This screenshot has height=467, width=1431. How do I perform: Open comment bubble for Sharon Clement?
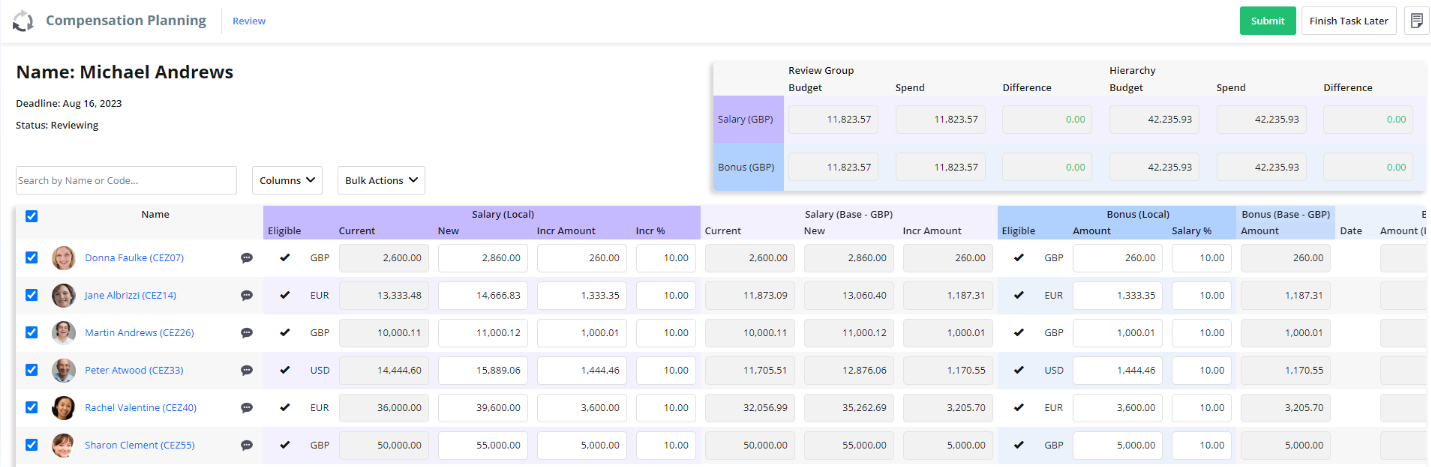coord(247,445)
